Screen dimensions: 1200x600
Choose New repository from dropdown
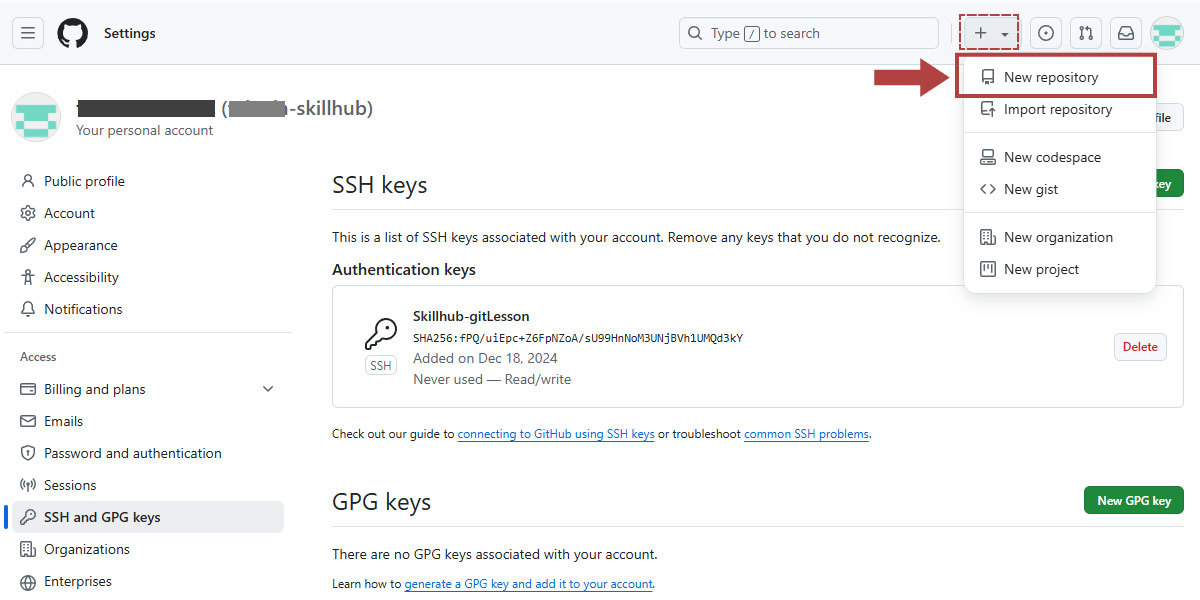coord(1056,77)
